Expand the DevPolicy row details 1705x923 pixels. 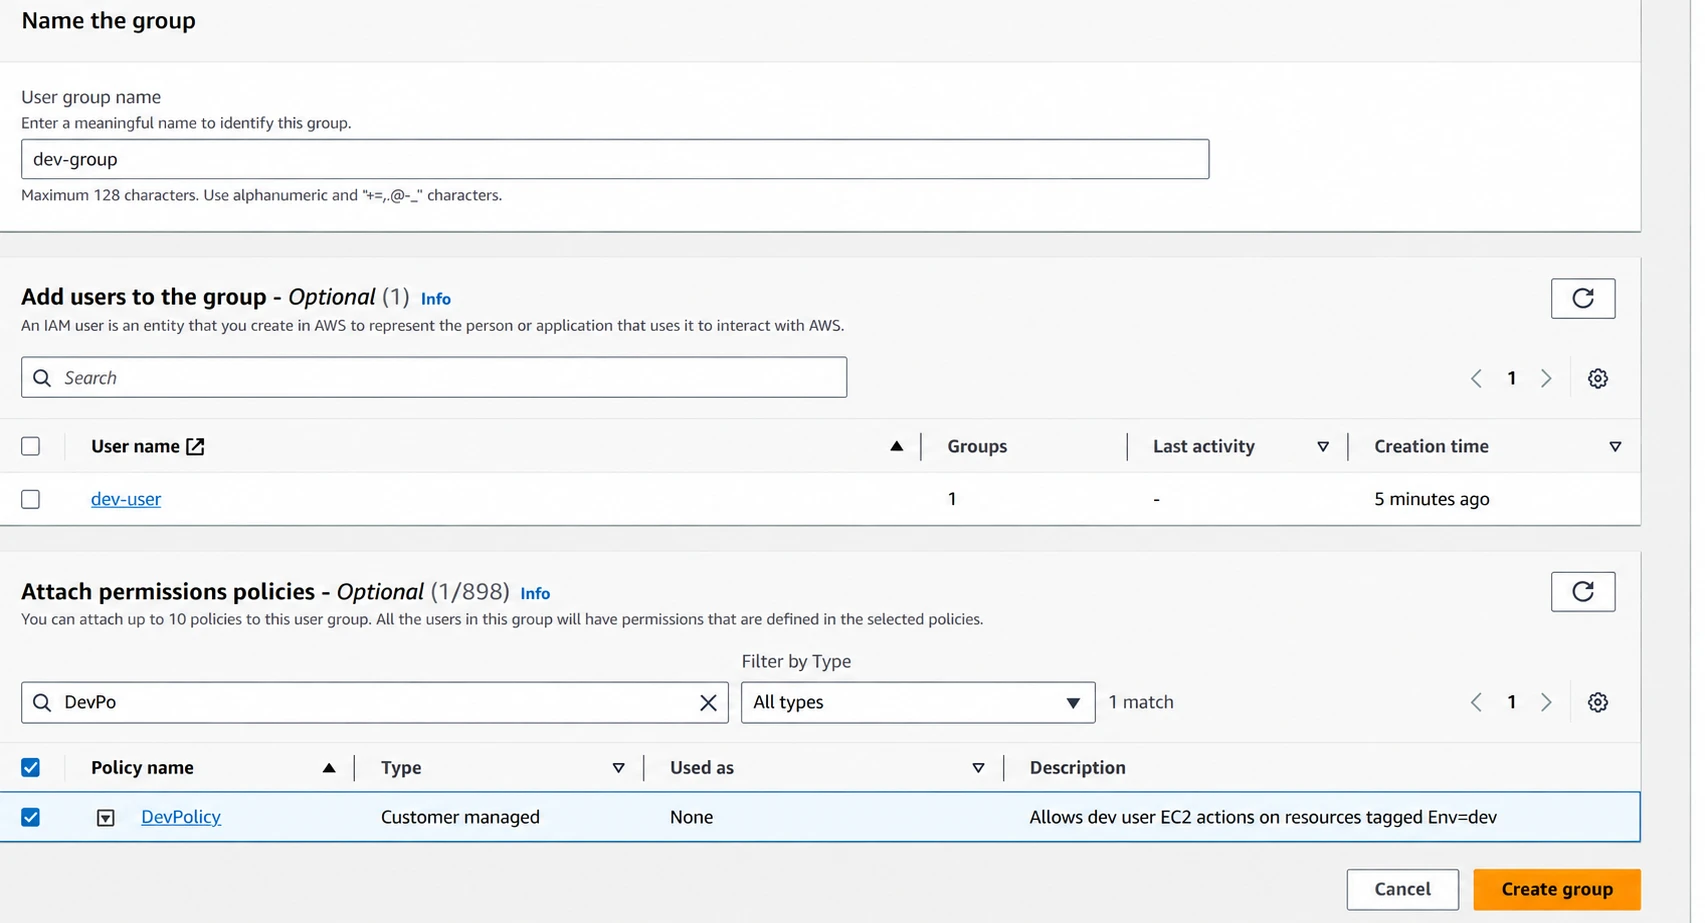tap(105, 818)
